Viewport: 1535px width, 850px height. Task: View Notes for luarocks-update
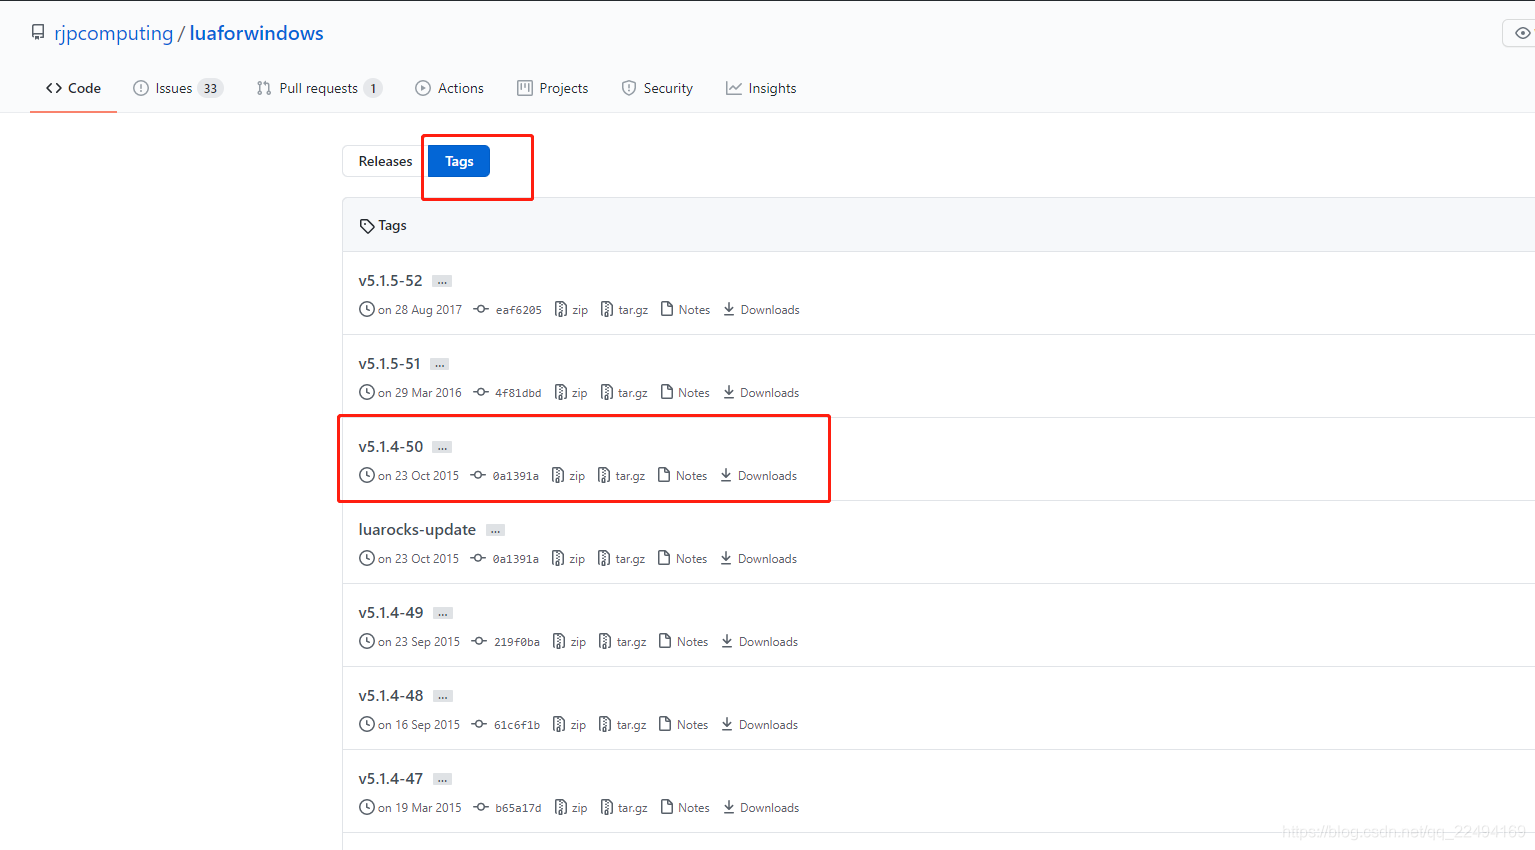pyautogui.click(x=682, y=559)
